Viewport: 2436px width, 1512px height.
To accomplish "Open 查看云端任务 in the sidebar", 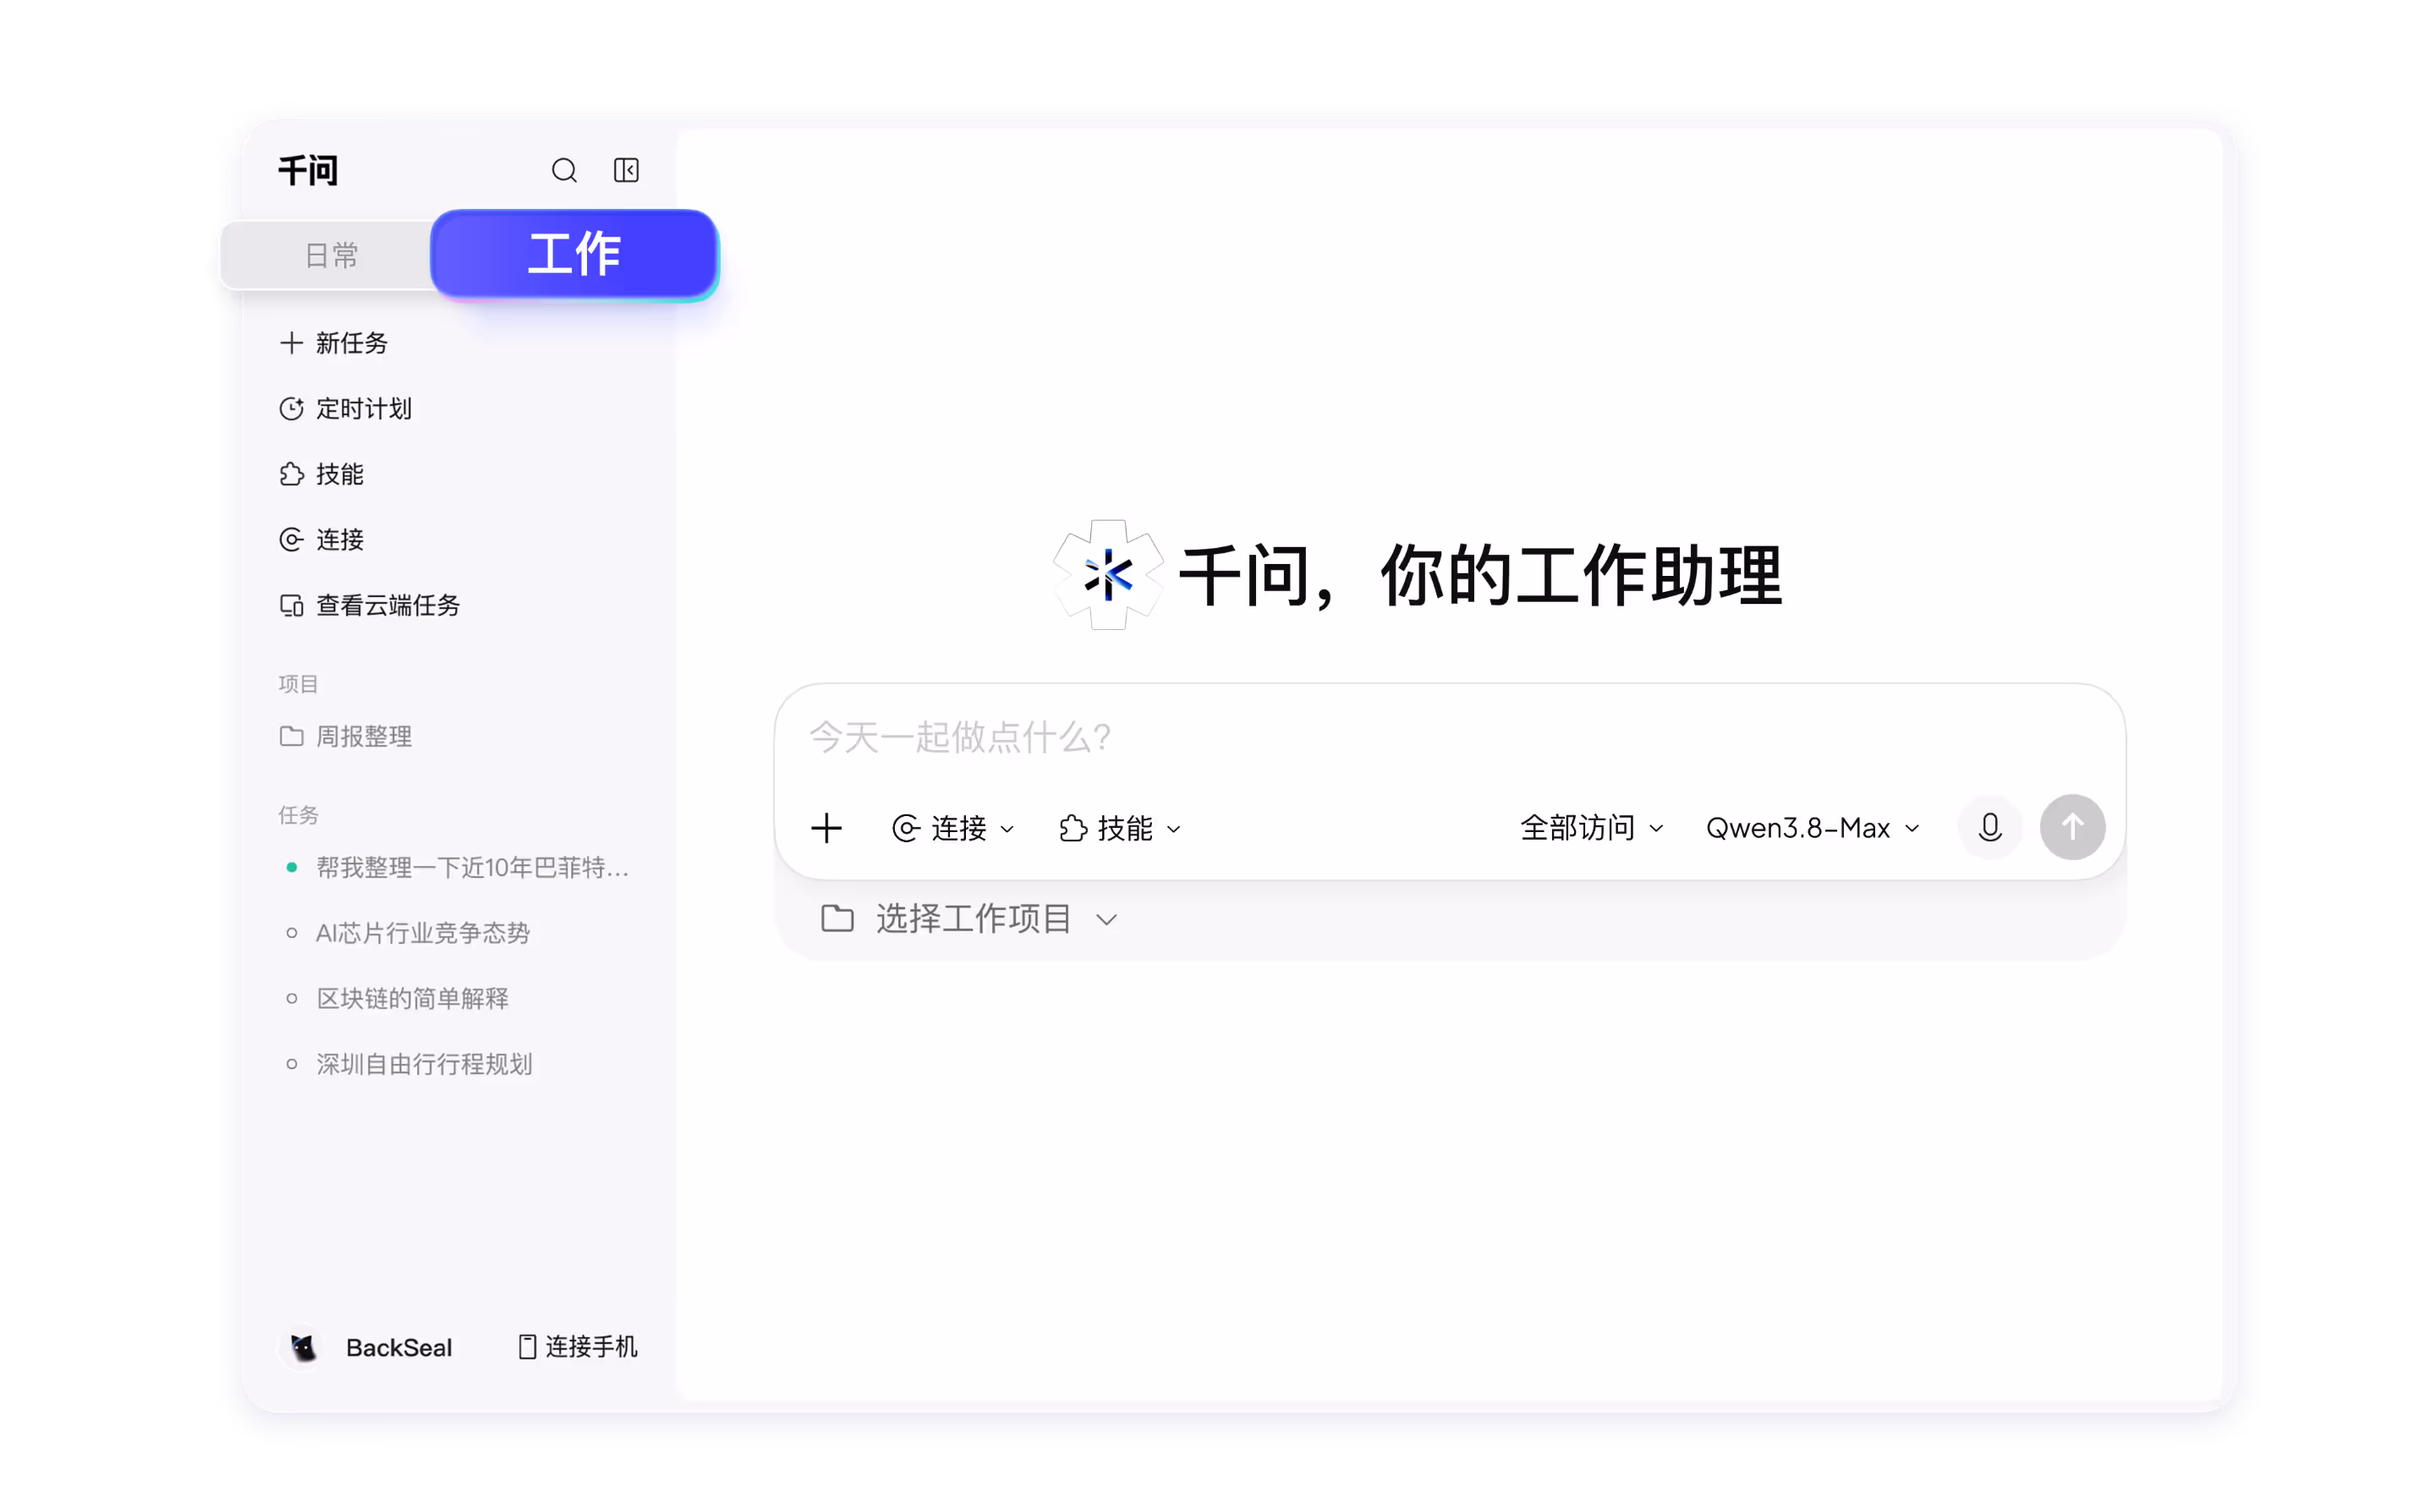I will [x=370, y=605].
